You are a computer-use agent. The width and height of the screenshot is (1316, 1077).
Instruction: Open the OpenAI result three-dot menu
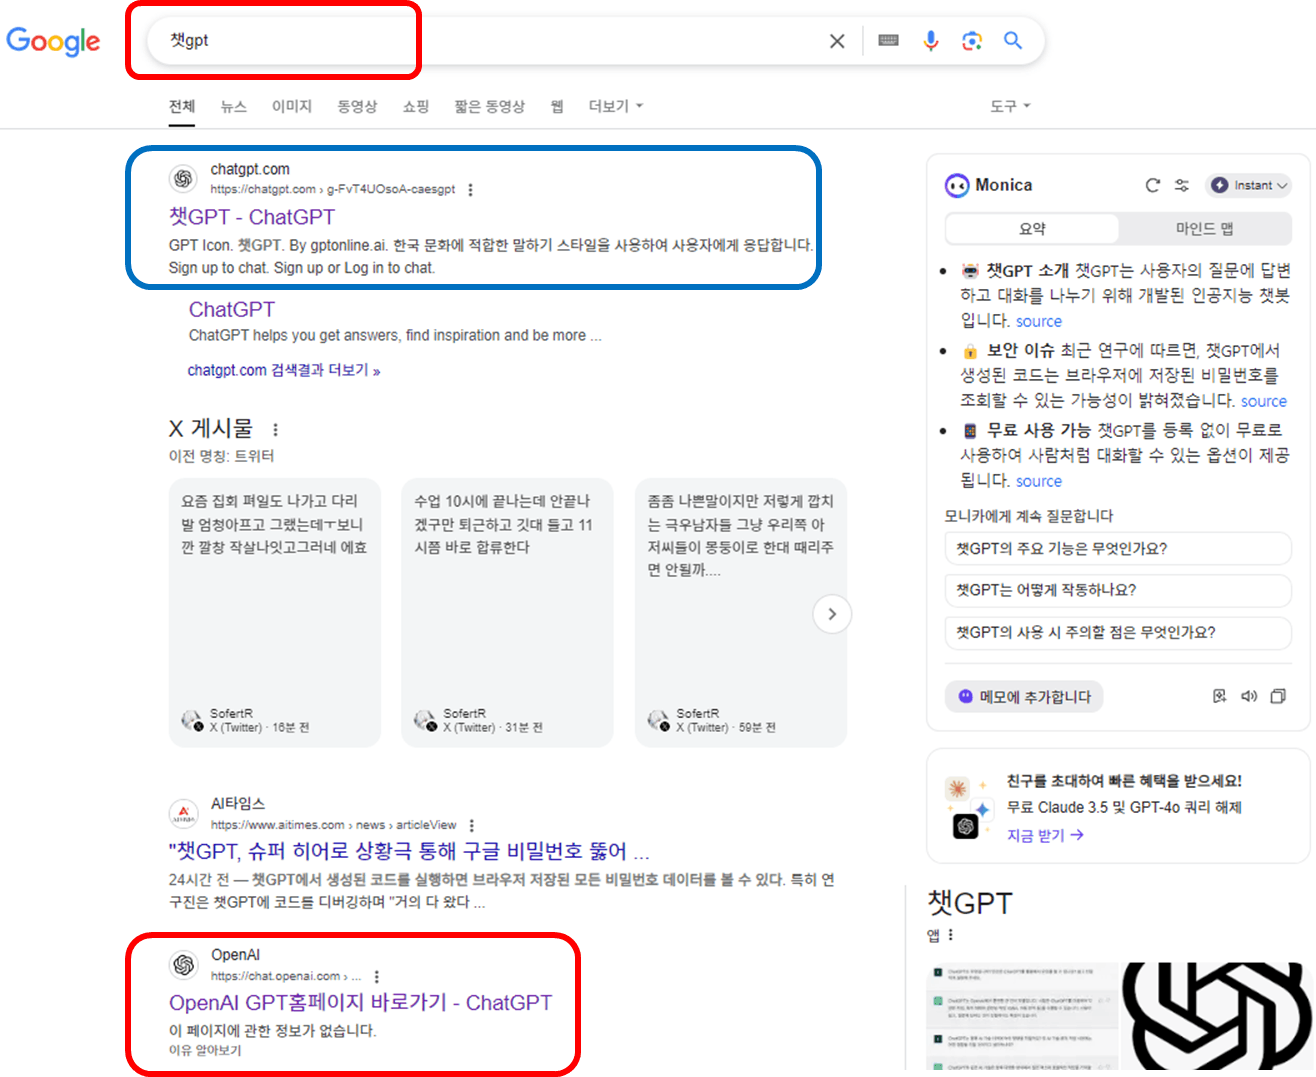tap(377, 977)
